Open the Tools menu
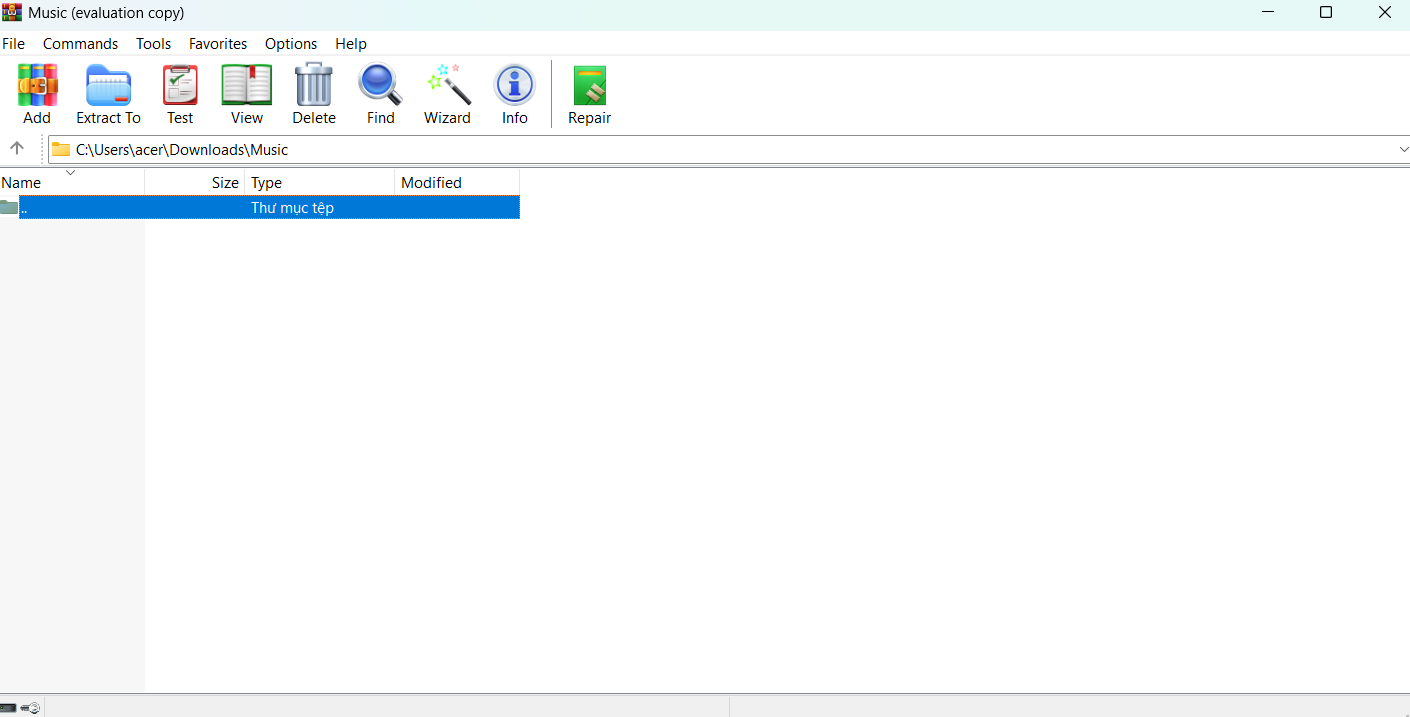 pyautogui.click(x=153, y=43)
